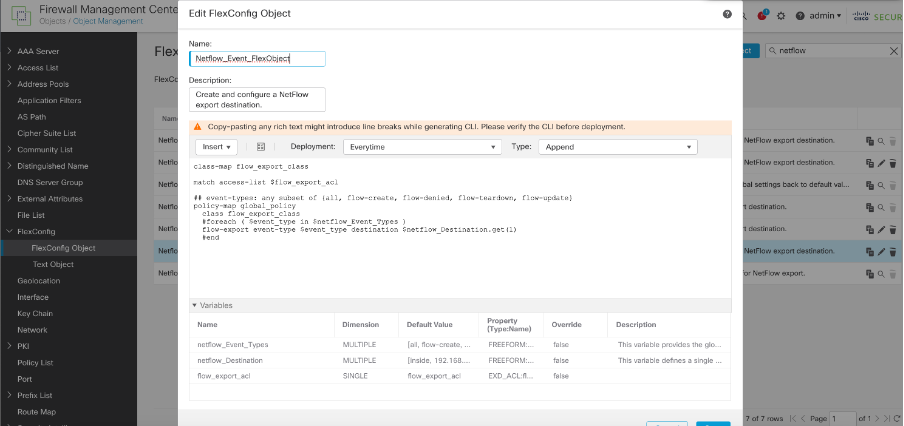The width and height of the screenshot is (904, 426).
Task: Click the Firewall Management Center logo icon
Action: pyautogui.click(x=21, y=16)
